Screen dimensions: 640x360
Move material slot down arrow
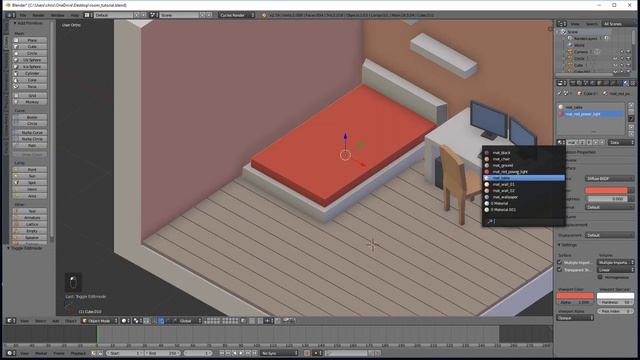point(631,133)
